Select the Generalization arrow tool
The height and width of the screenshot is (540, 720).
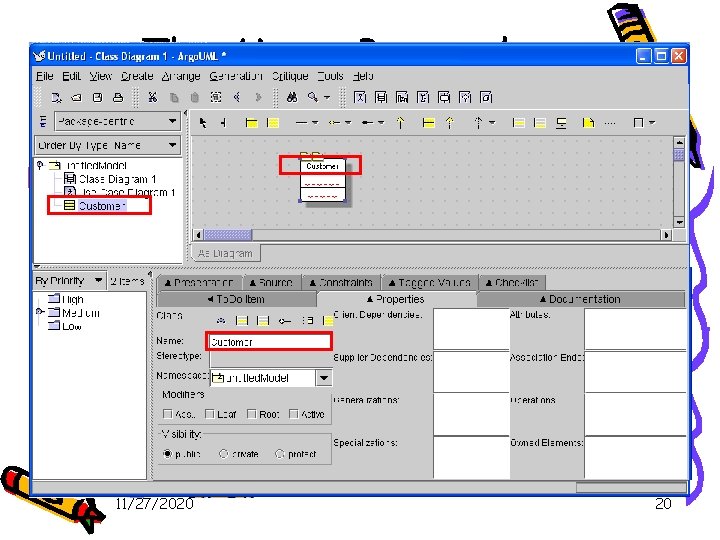pyautogui.click(x=400, y=123)
